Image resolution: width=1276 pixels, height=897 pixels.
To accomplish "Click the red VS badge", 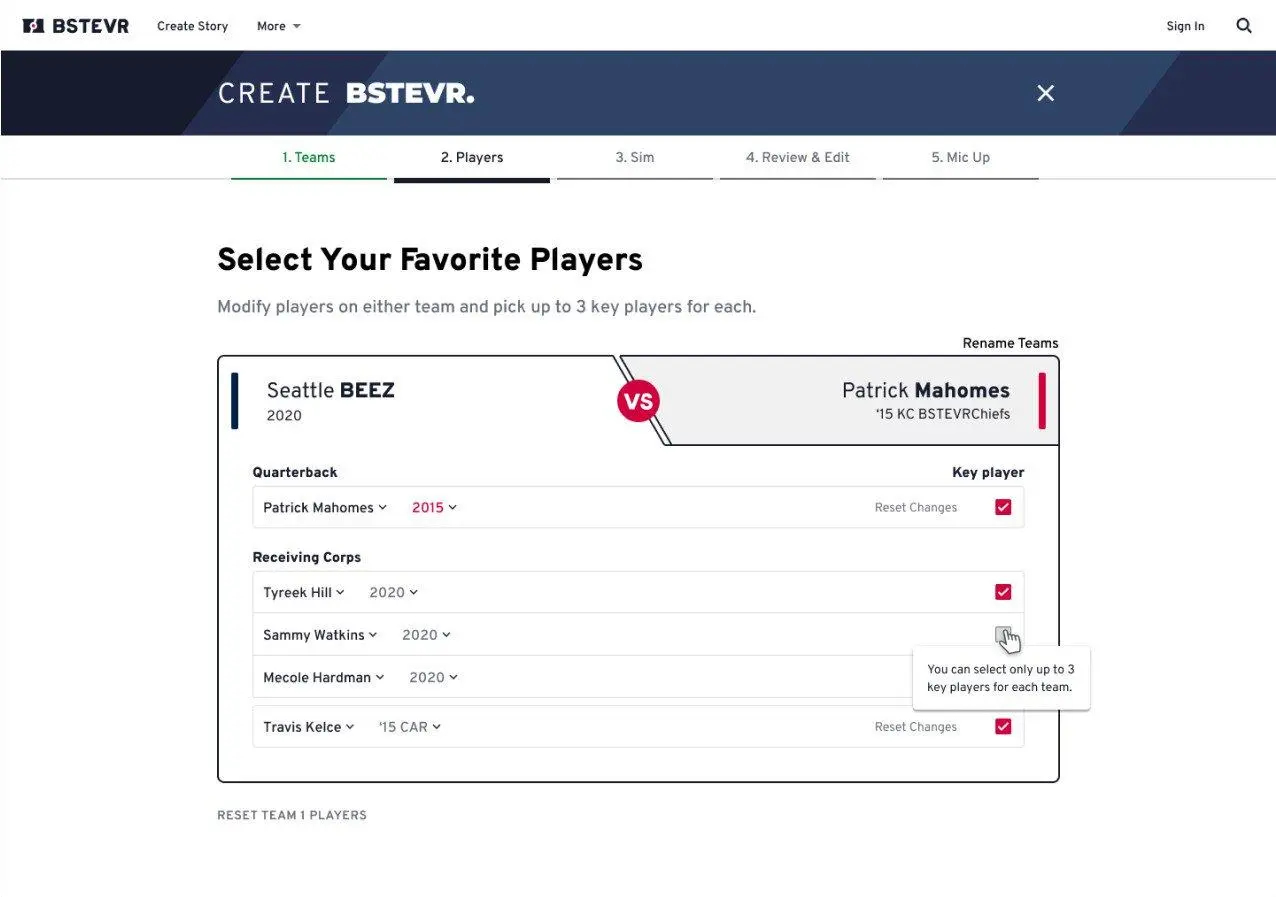I will point(638,401).
